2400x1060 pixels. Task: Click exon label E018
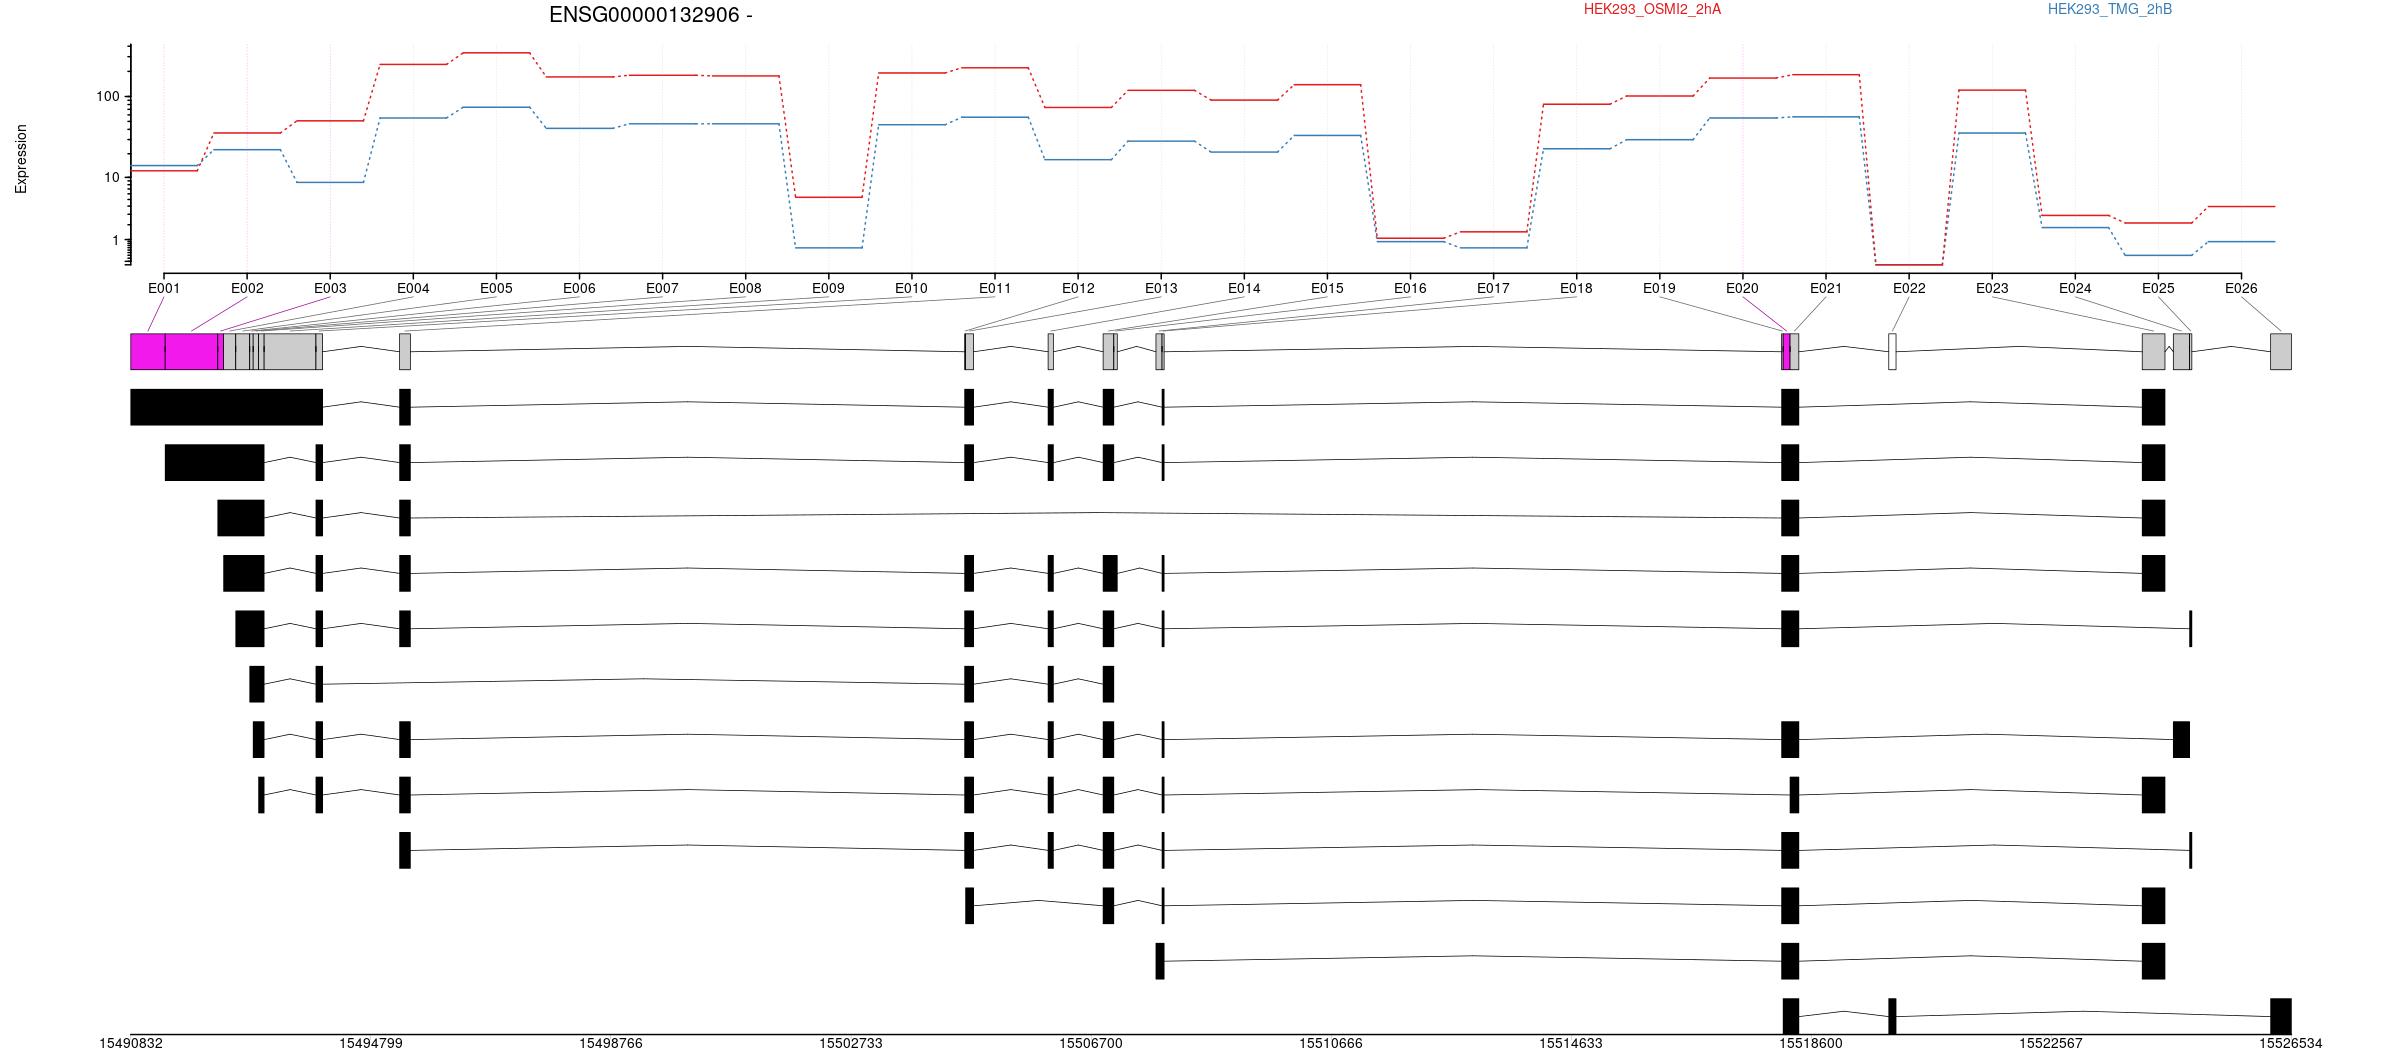[1576, 289]
